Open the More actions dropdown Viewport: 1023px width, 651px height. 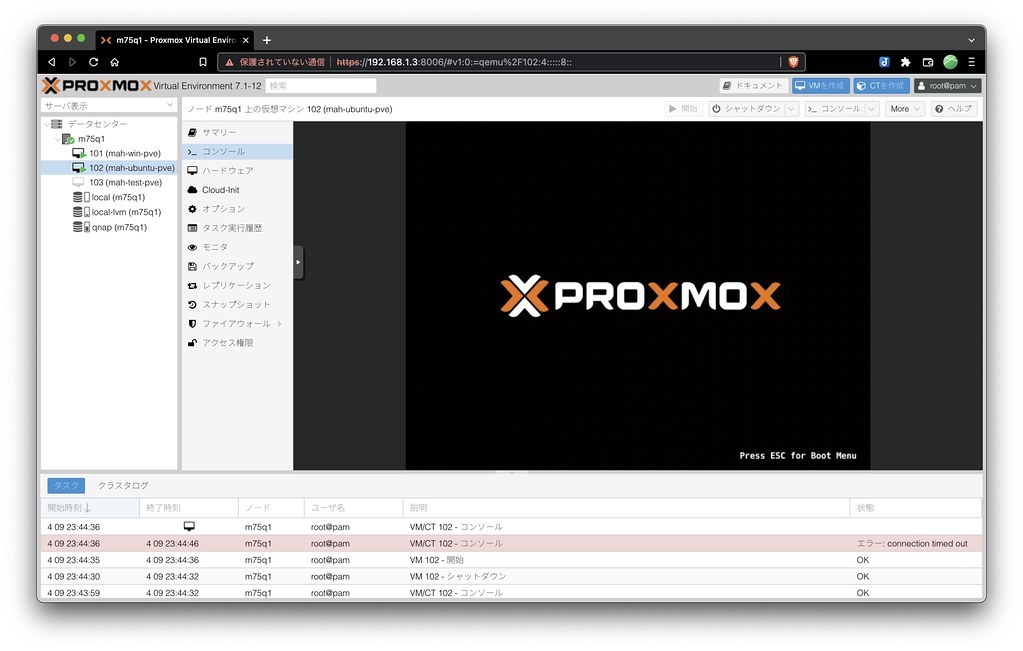pyautogui.click(x=904, y=109)
